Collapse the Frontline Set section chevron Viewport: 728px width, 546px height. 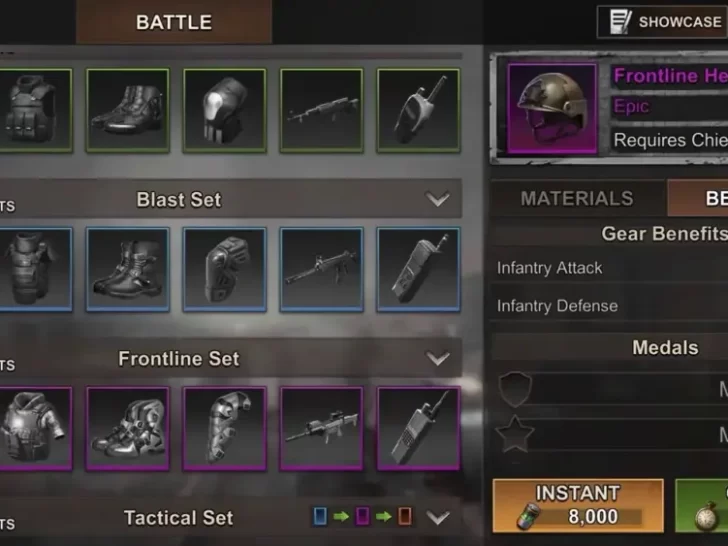pyautogui.click(x=437, y=358)
